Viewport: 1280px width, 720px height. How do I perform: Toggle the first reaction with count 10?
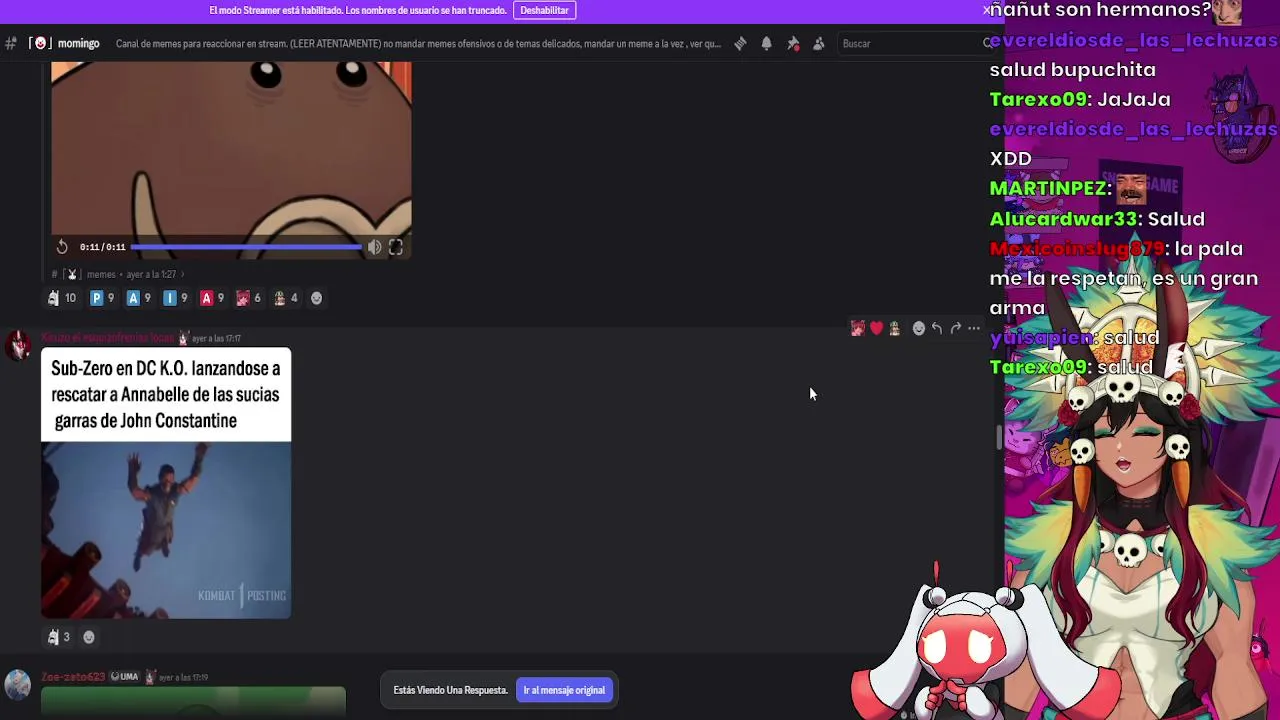62,298
